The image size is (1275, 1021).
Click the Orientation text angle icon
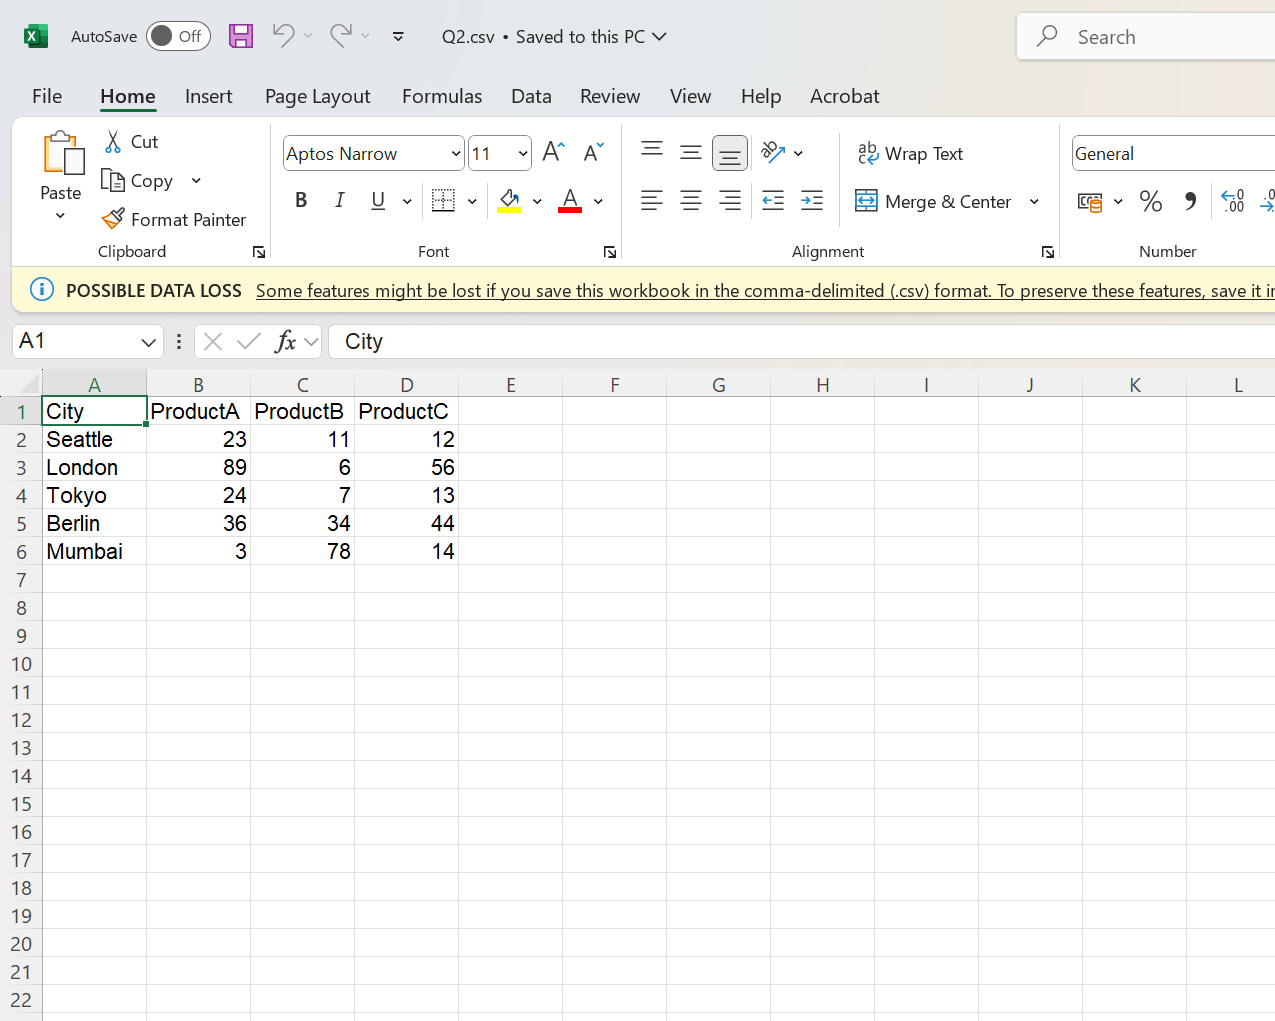pos(773,152)
